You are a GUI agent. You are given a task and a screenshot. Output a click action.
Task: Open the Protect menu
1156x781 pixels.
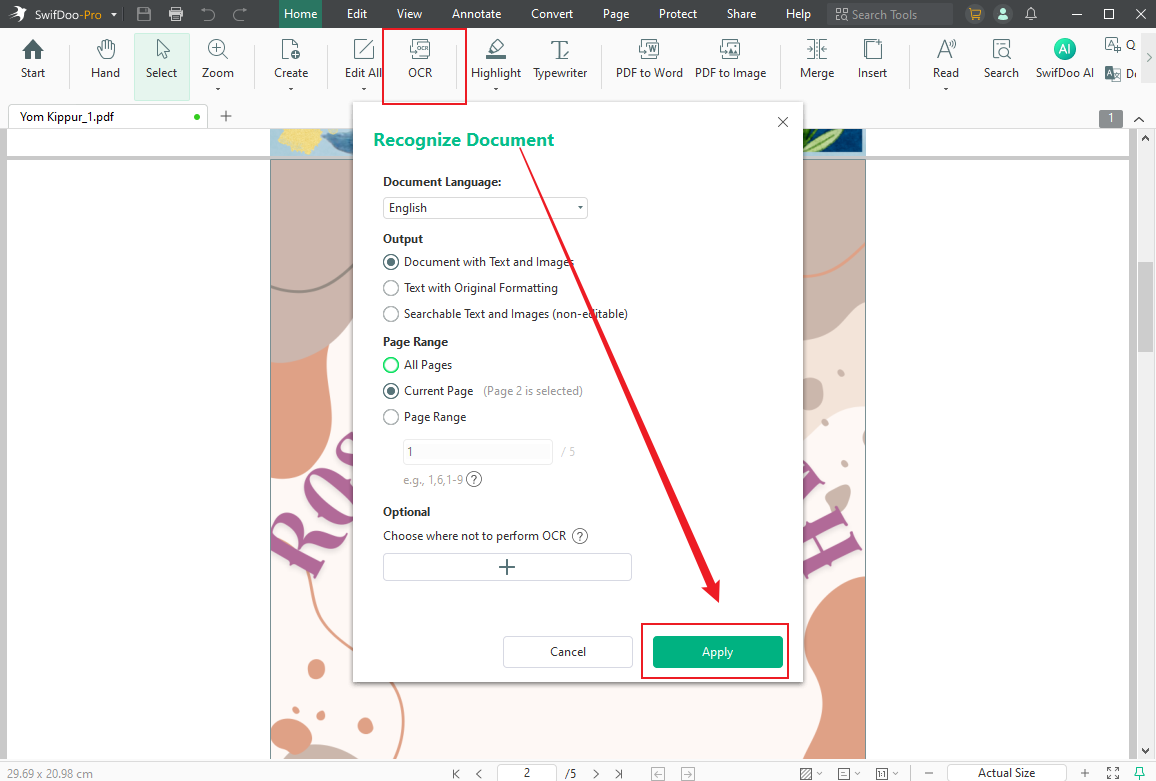tap(678, 13)
